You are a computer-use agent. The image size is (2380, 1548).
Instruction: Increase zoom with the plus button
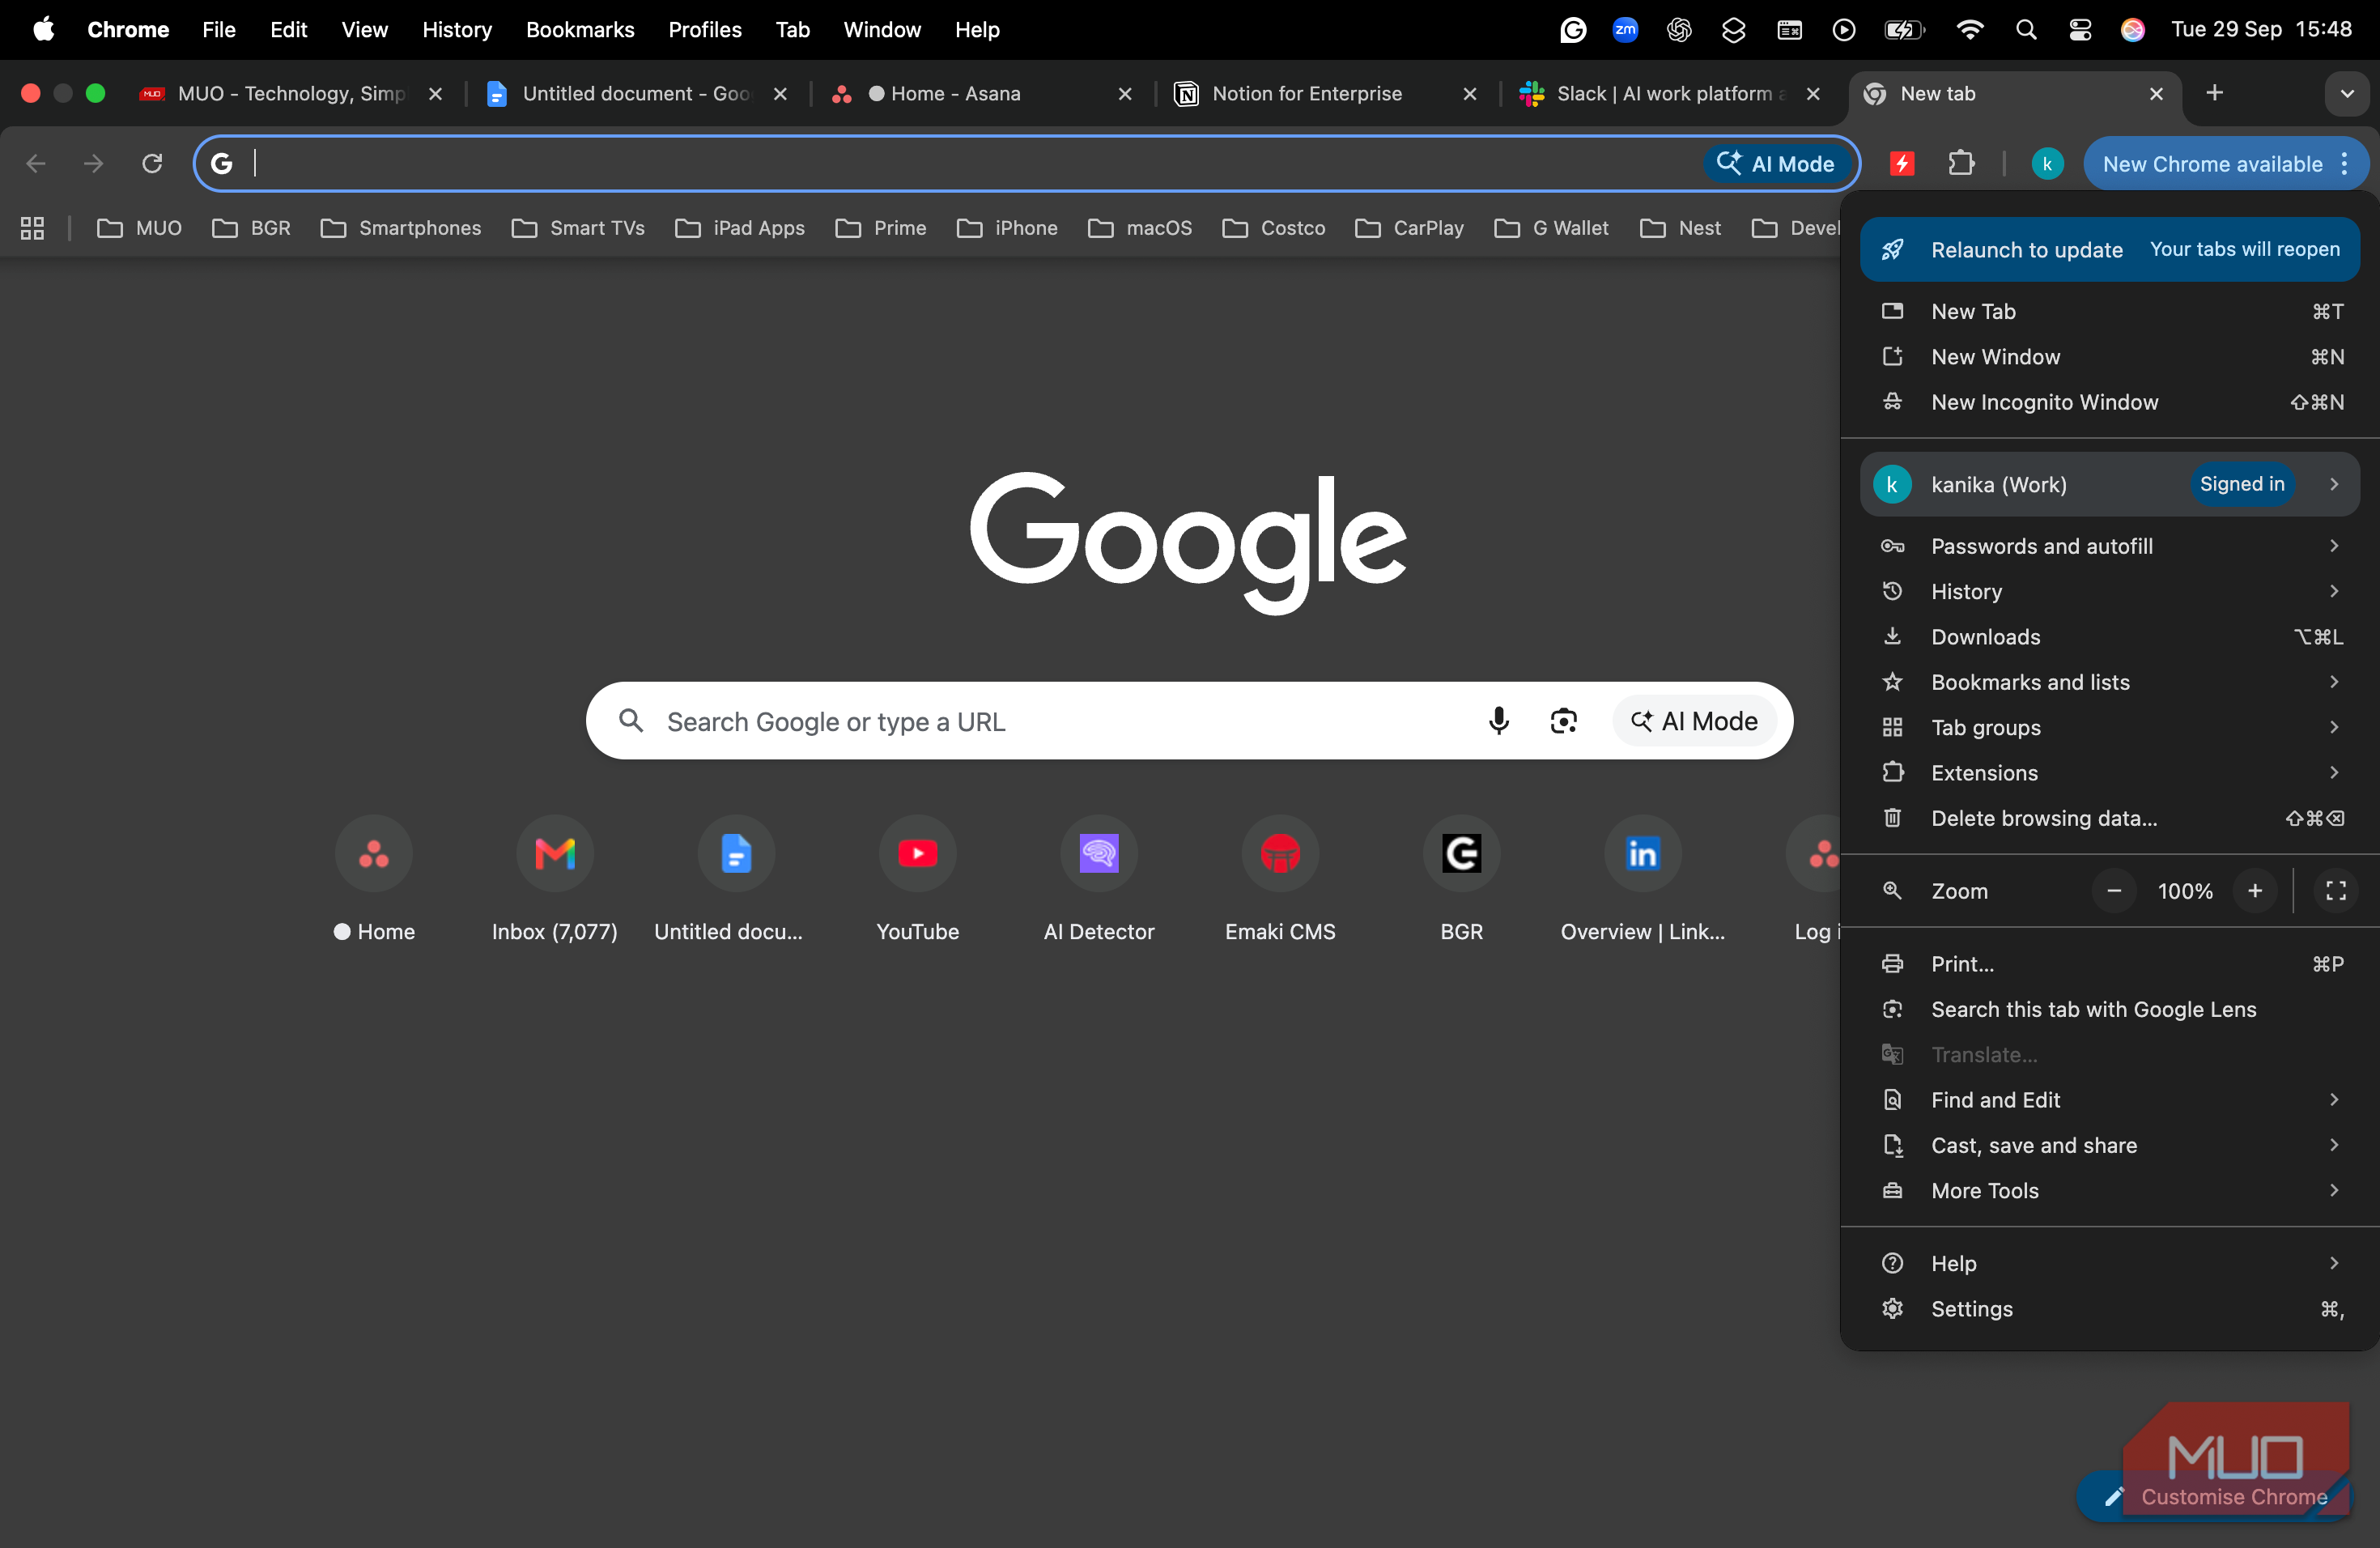coord(2255,891)
